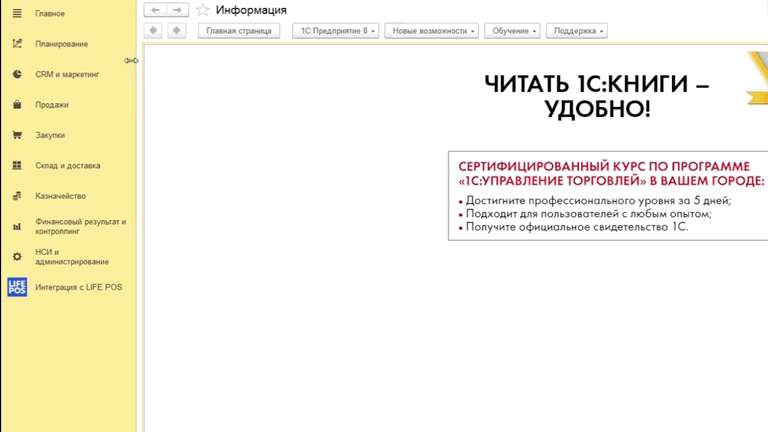Image resolution: width=768 pixels, height=432 pixels.
Task: Open the Главное hamburger menu icon
Action: [x=17, y=14]
